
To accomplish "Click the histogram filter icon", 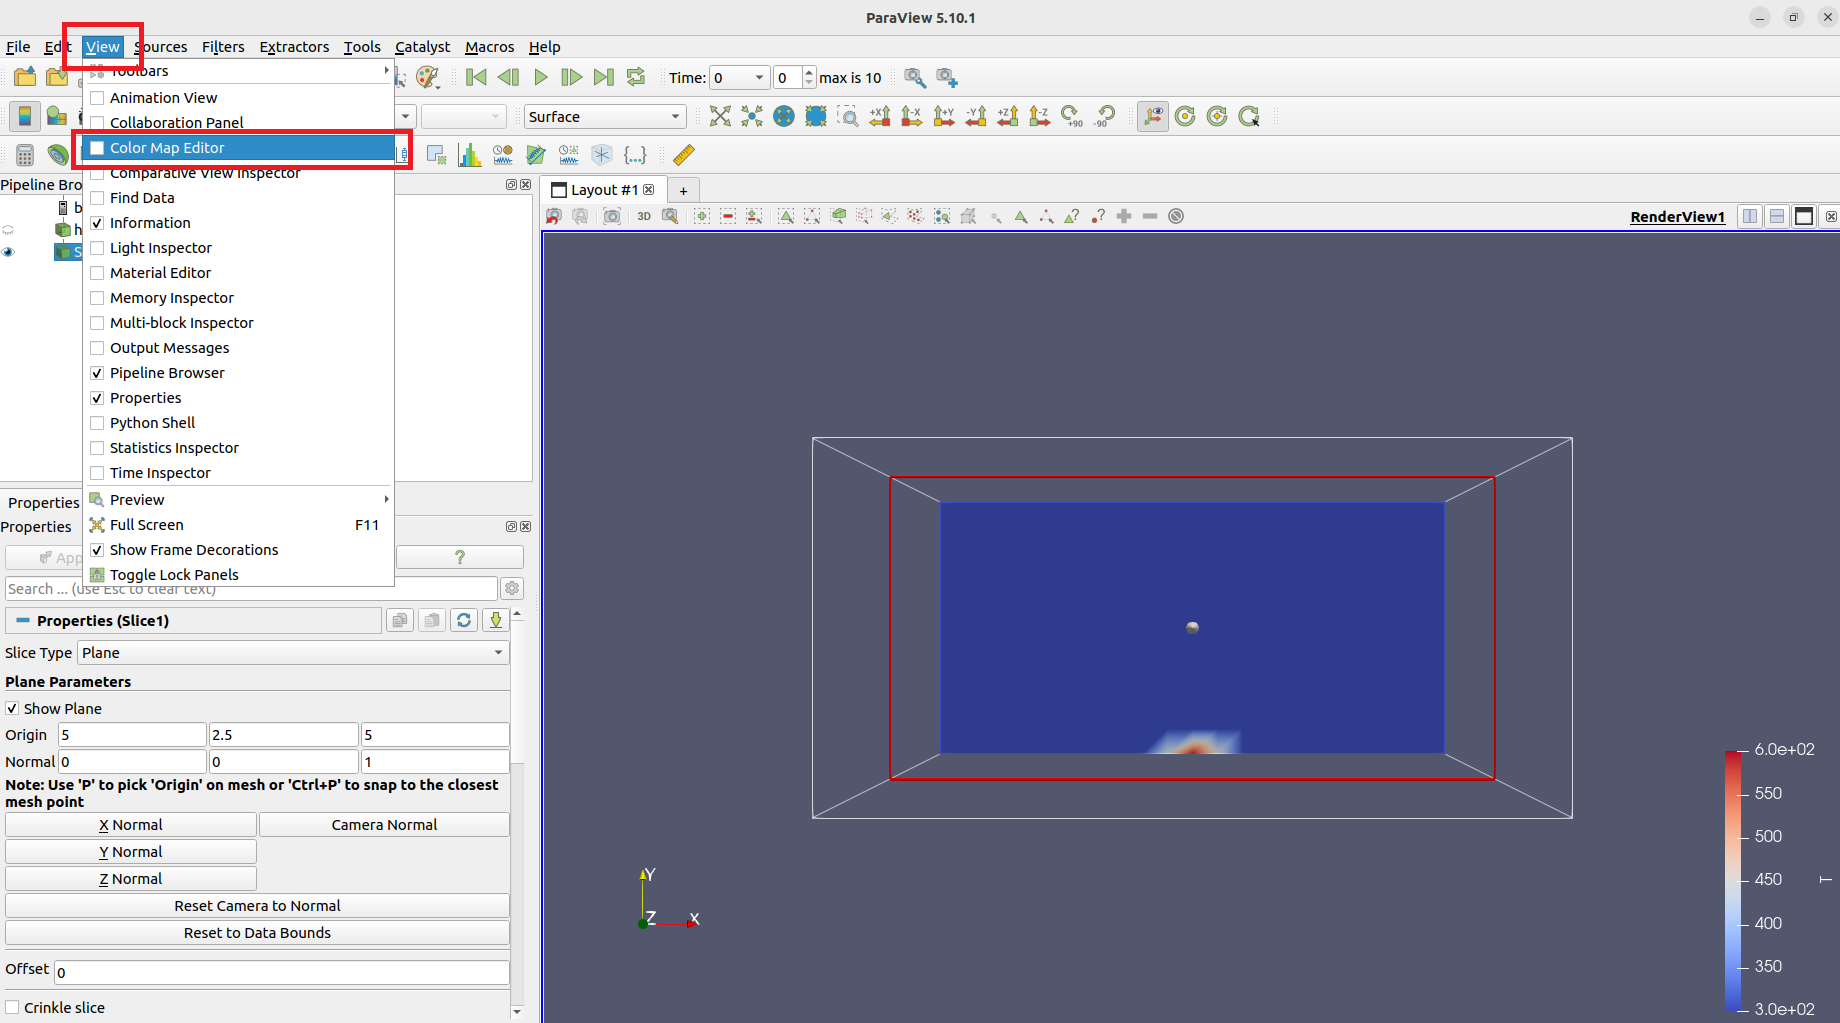I will (x=469, y=155).
